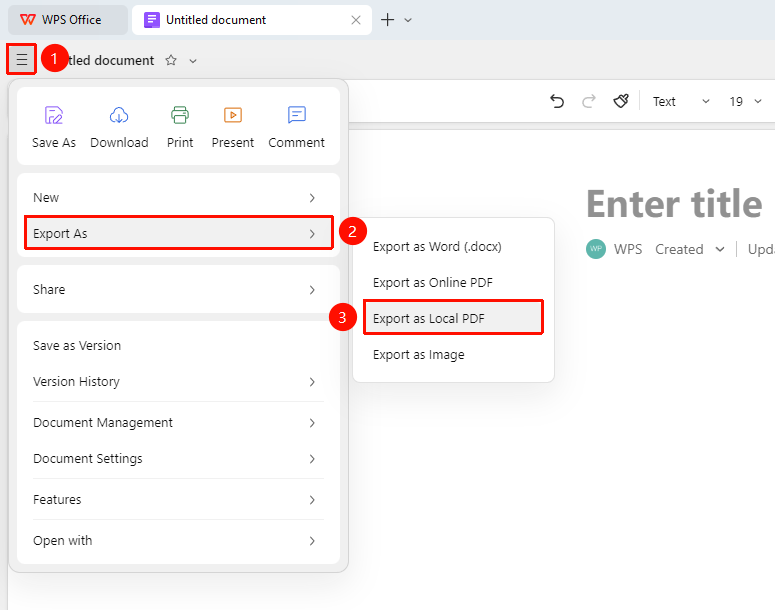
Task: Star the document as favorite
Action: 171,60
